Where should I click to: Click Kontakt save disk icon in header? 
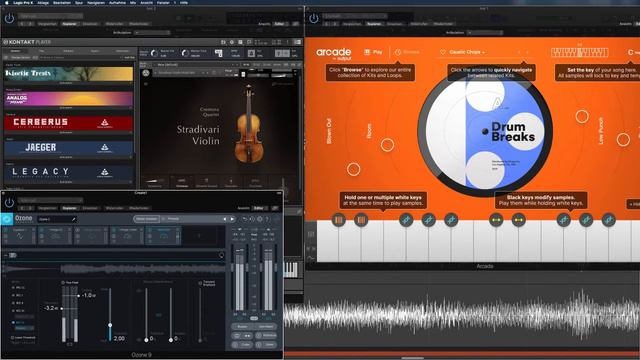240,42
